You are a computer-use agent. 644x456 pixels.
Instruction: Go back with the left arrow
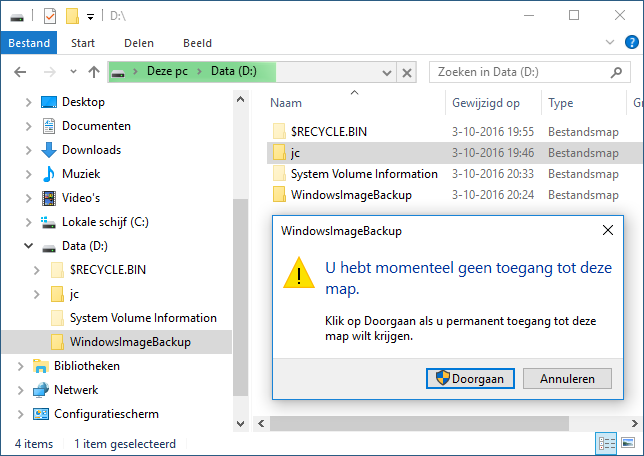(20, 72)
